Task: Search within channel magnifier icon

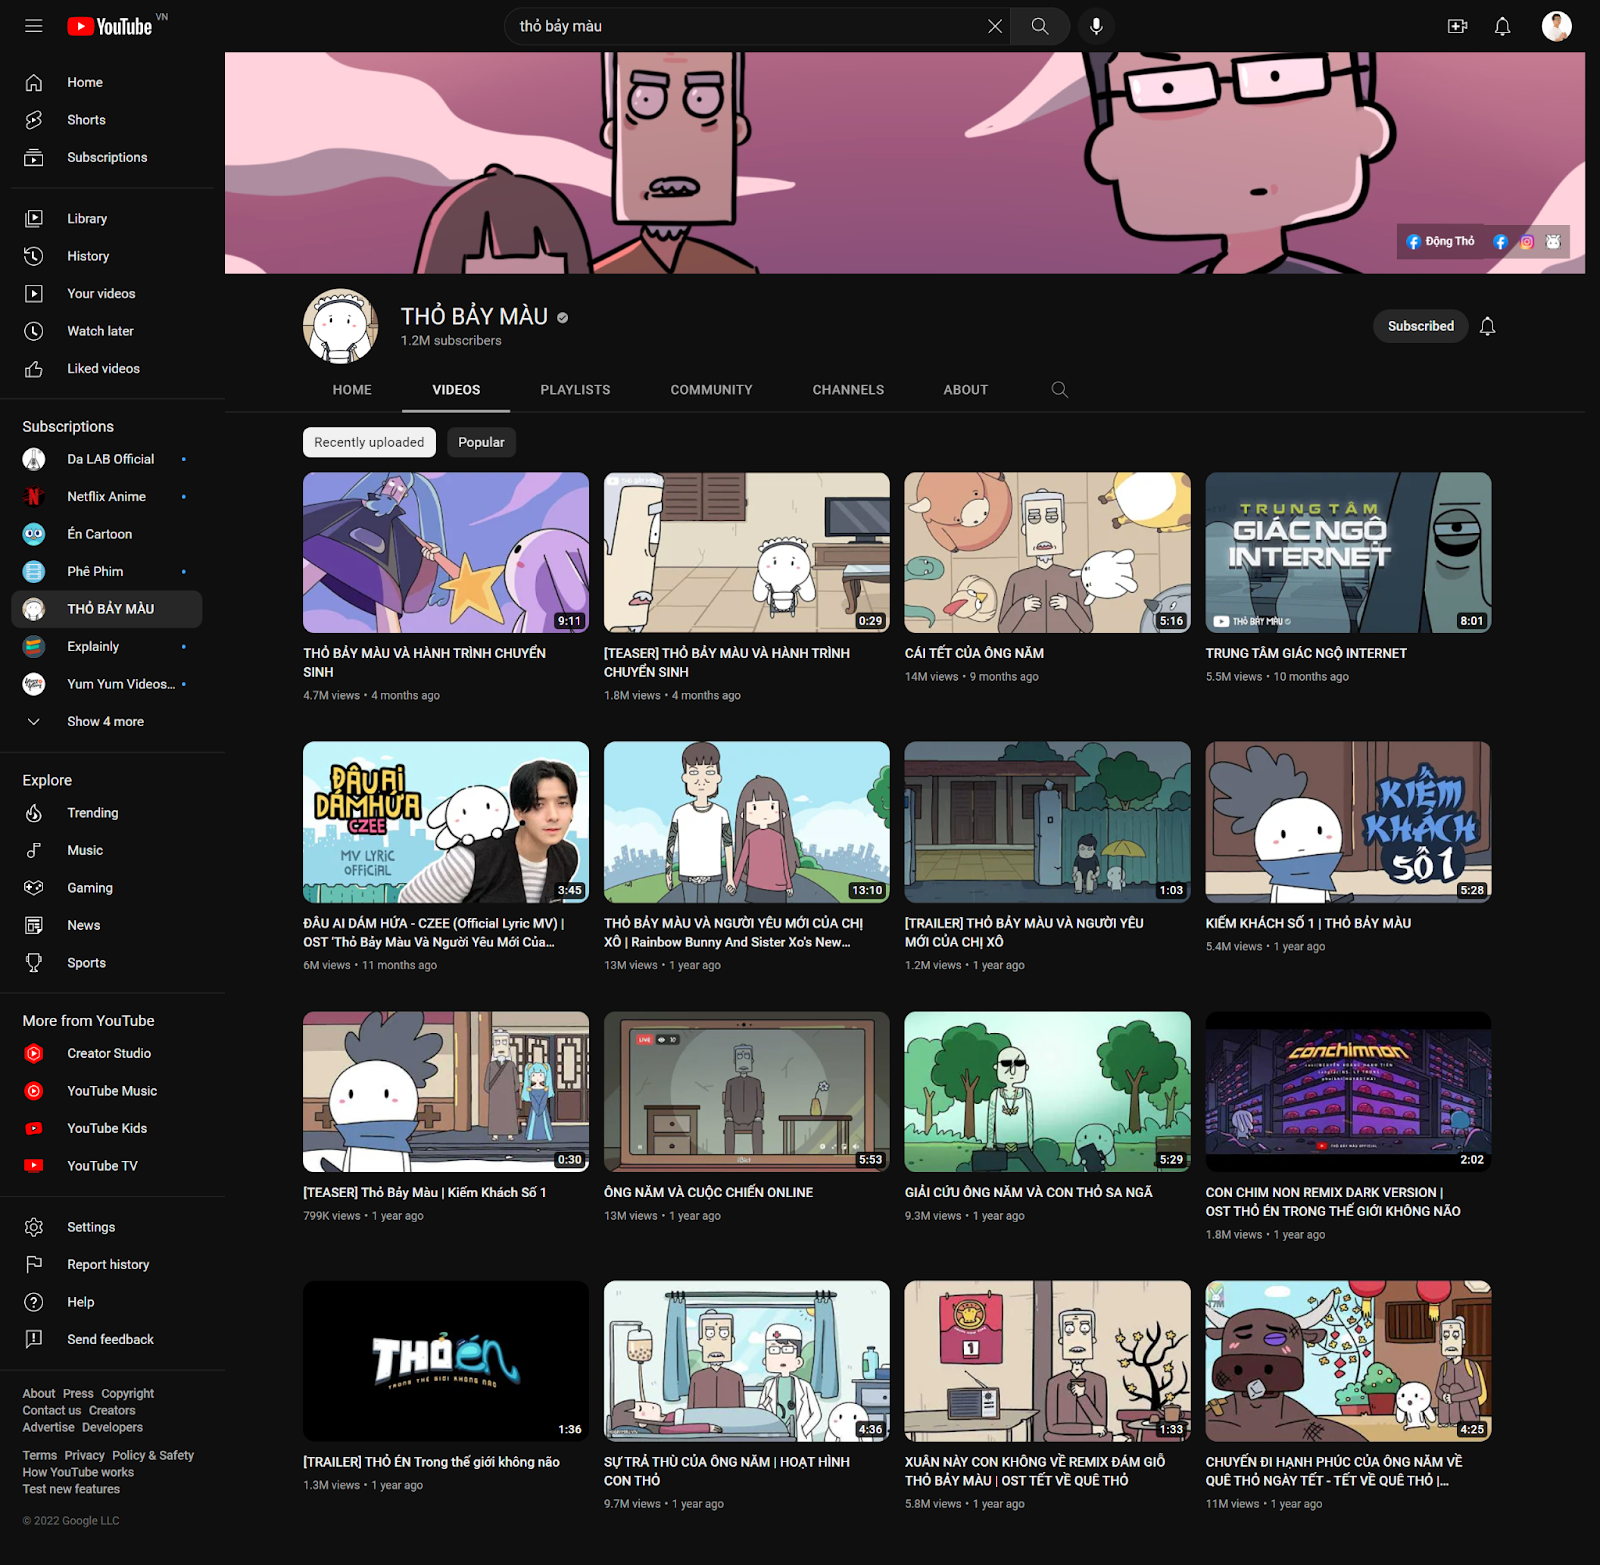Action: (x=1059, y=390)
